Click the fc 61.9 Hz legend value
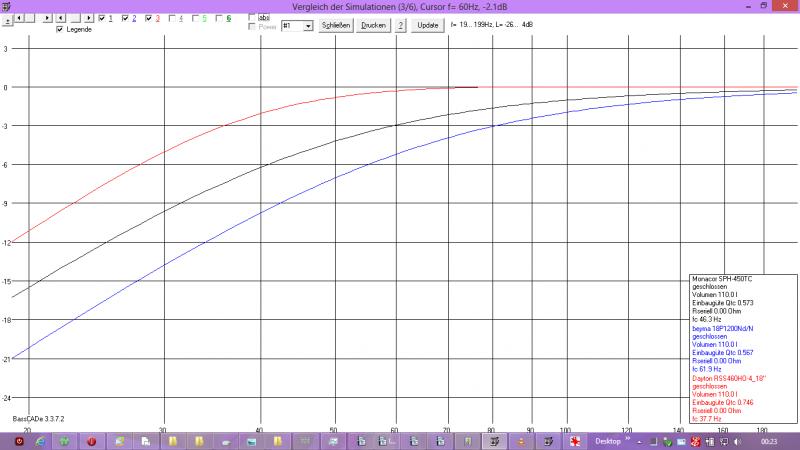Image resolution: width=800 pixels, height=450 pixels. pos(707,369)
